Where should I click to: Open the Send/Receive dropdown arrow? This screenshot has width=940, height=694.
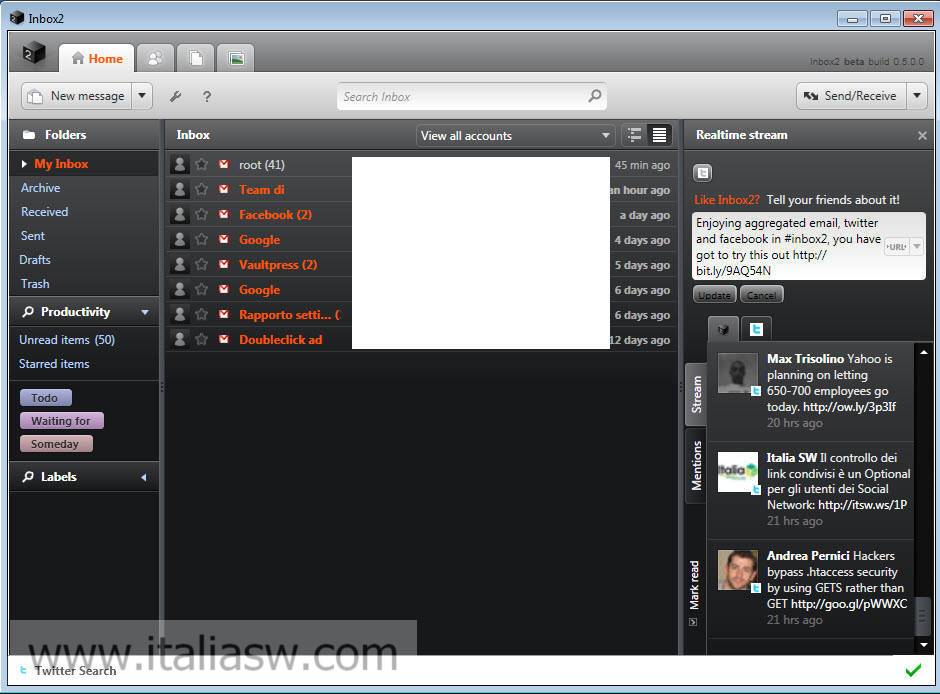click(x=917, y=96)
